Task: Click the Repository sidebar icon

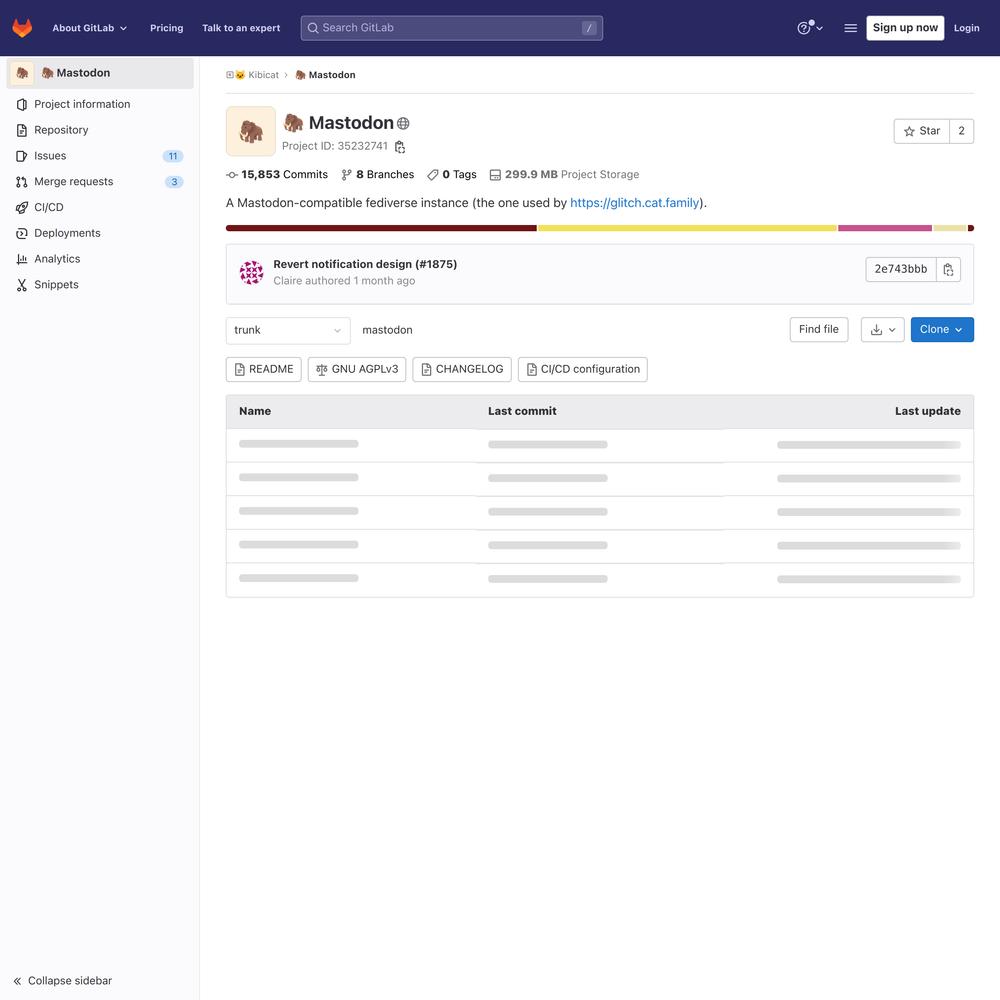Action: [x=22, y=130]
